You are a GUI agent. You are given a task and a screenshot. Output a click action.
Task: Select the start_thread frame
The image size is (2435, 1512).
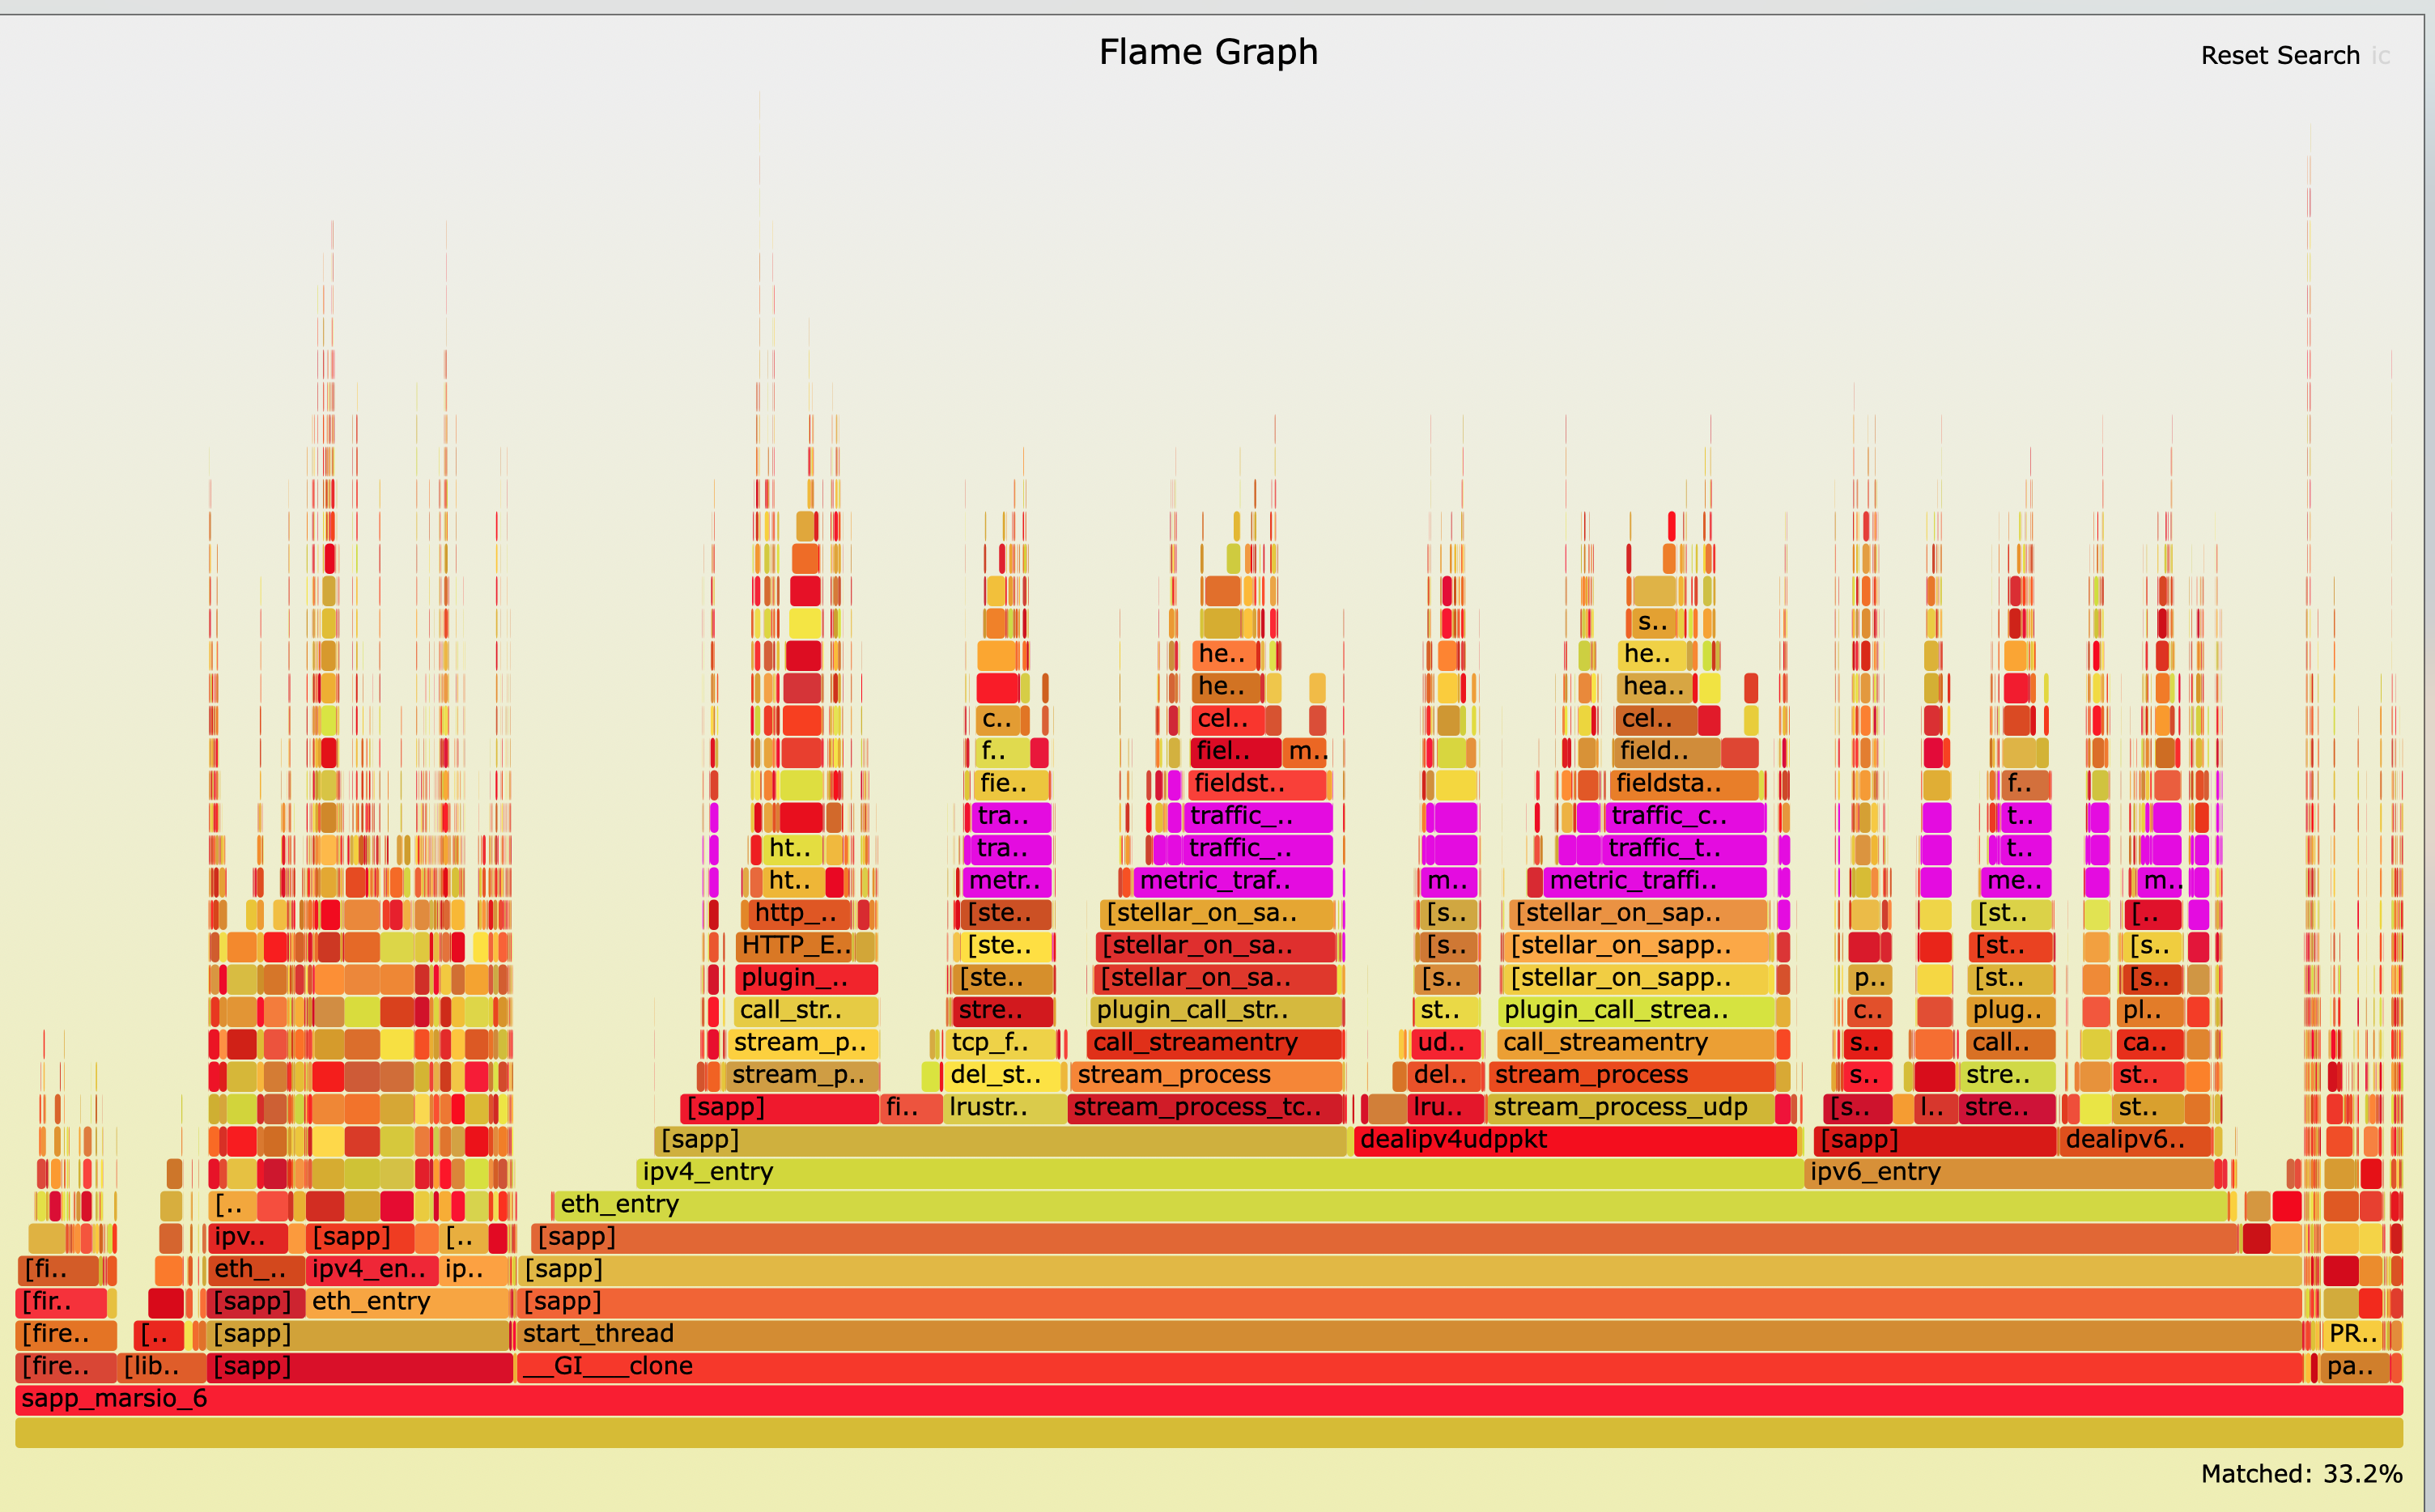pos(1400,1334)
